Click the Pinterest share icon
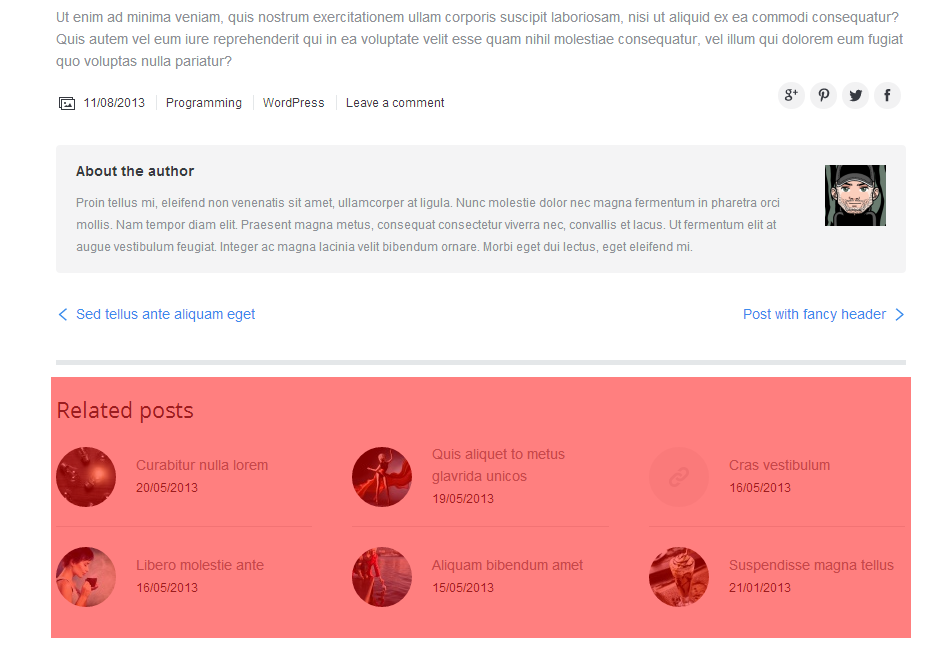This screenshot has width=942, height=645. 823,95
